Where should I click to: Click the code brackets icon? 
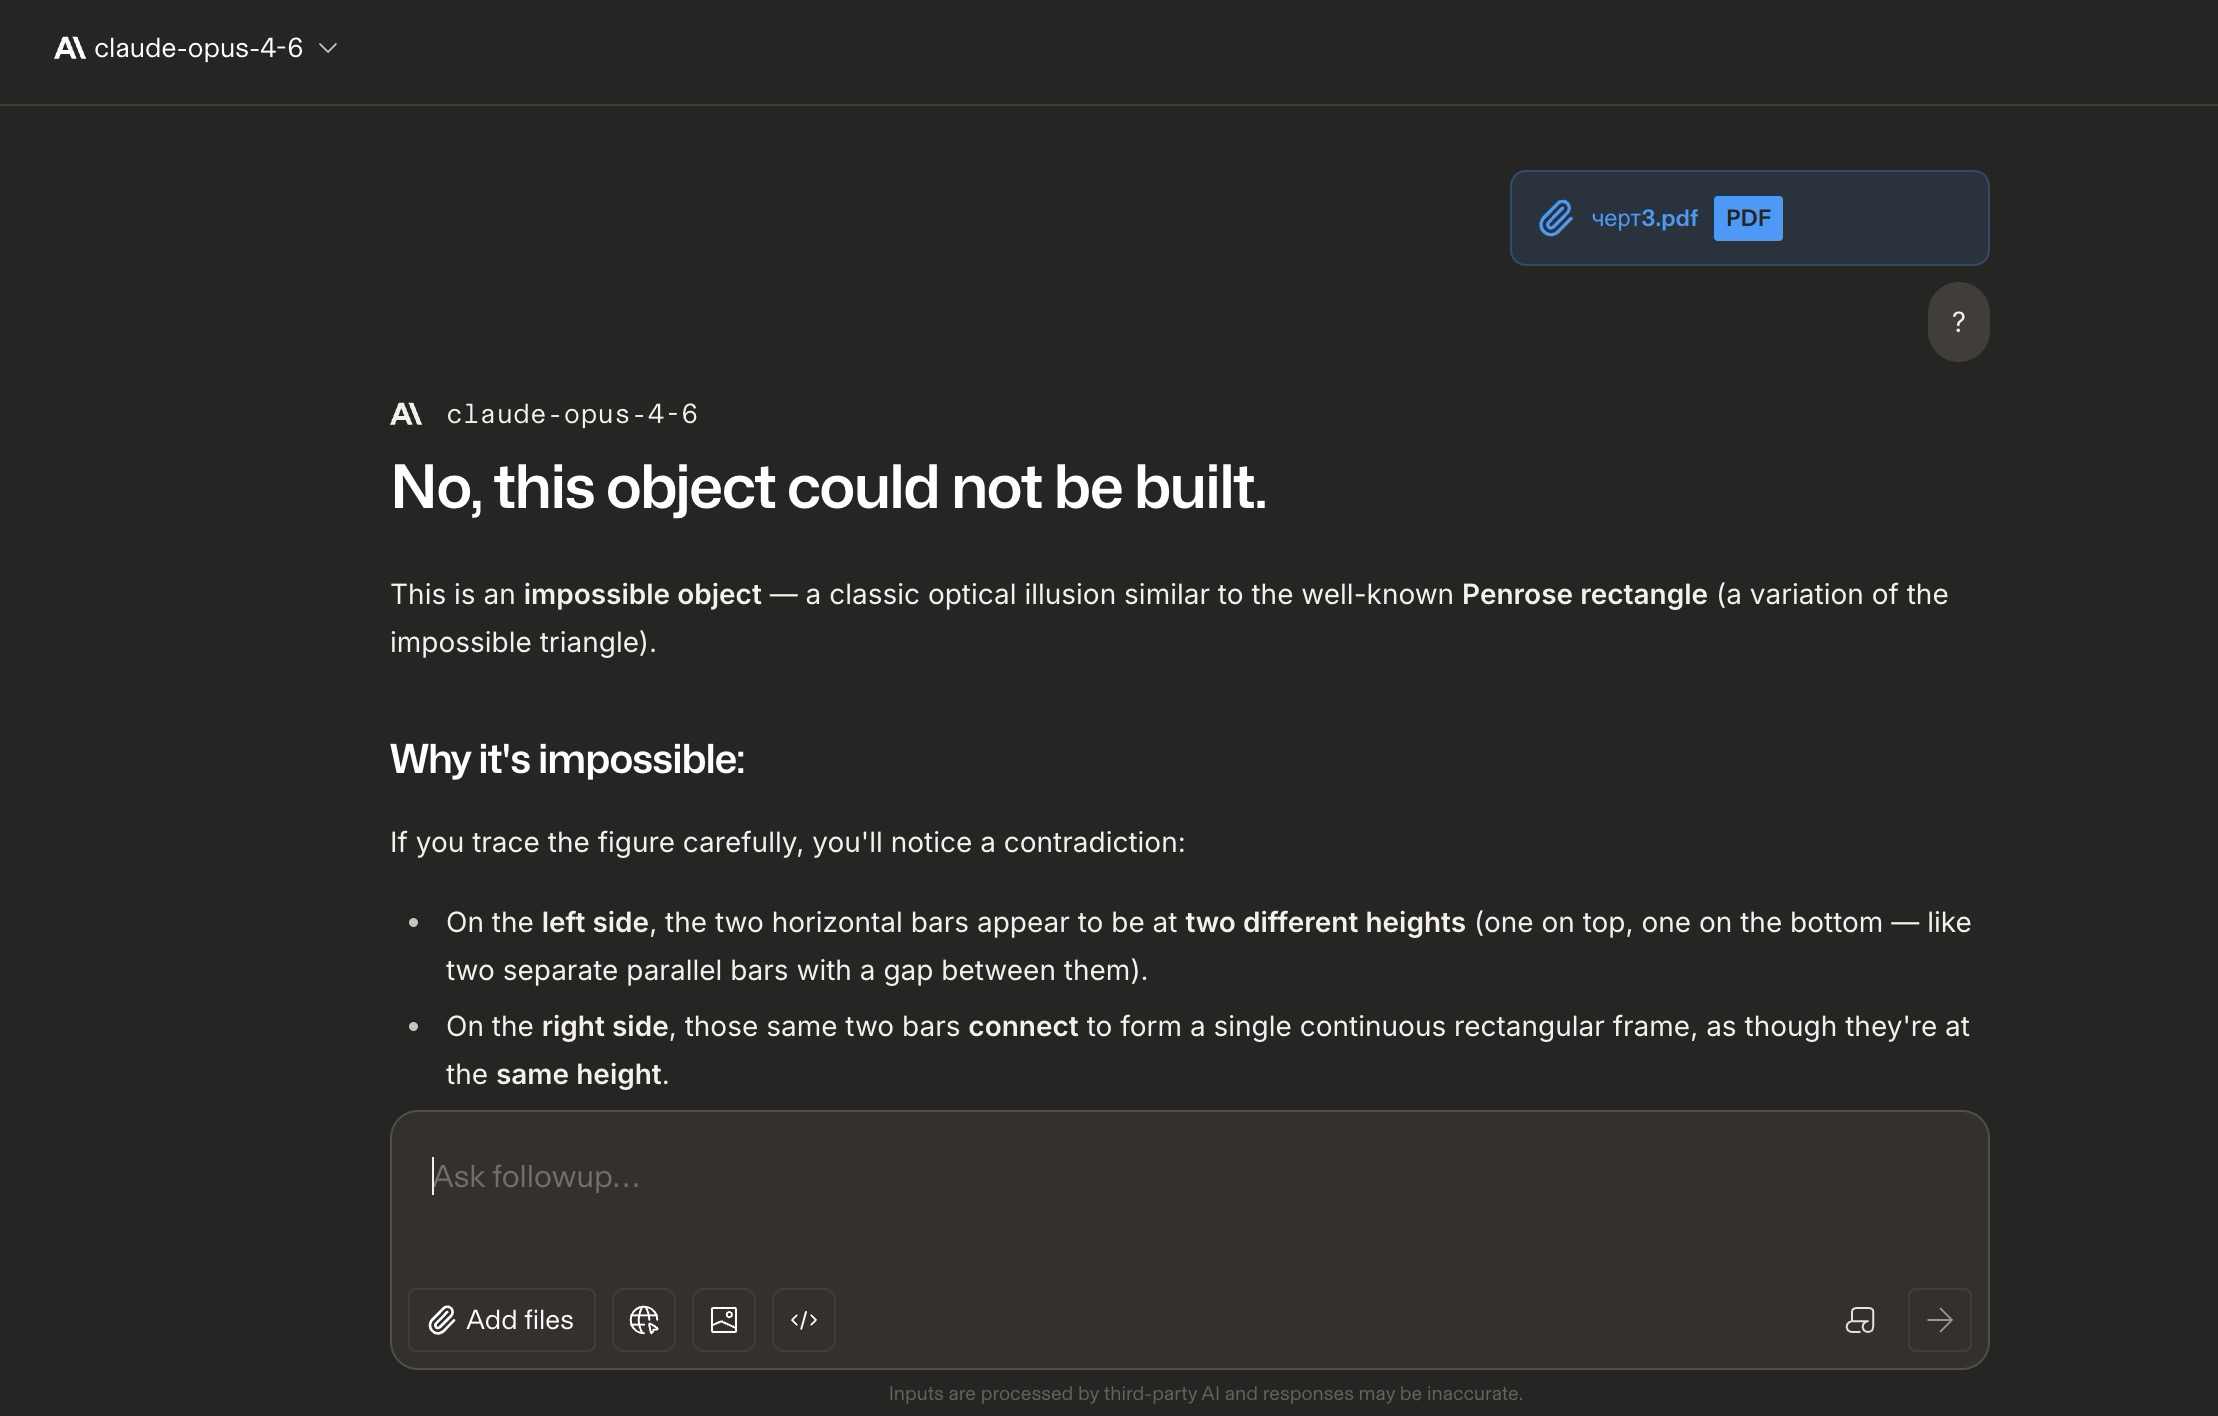804,1320
